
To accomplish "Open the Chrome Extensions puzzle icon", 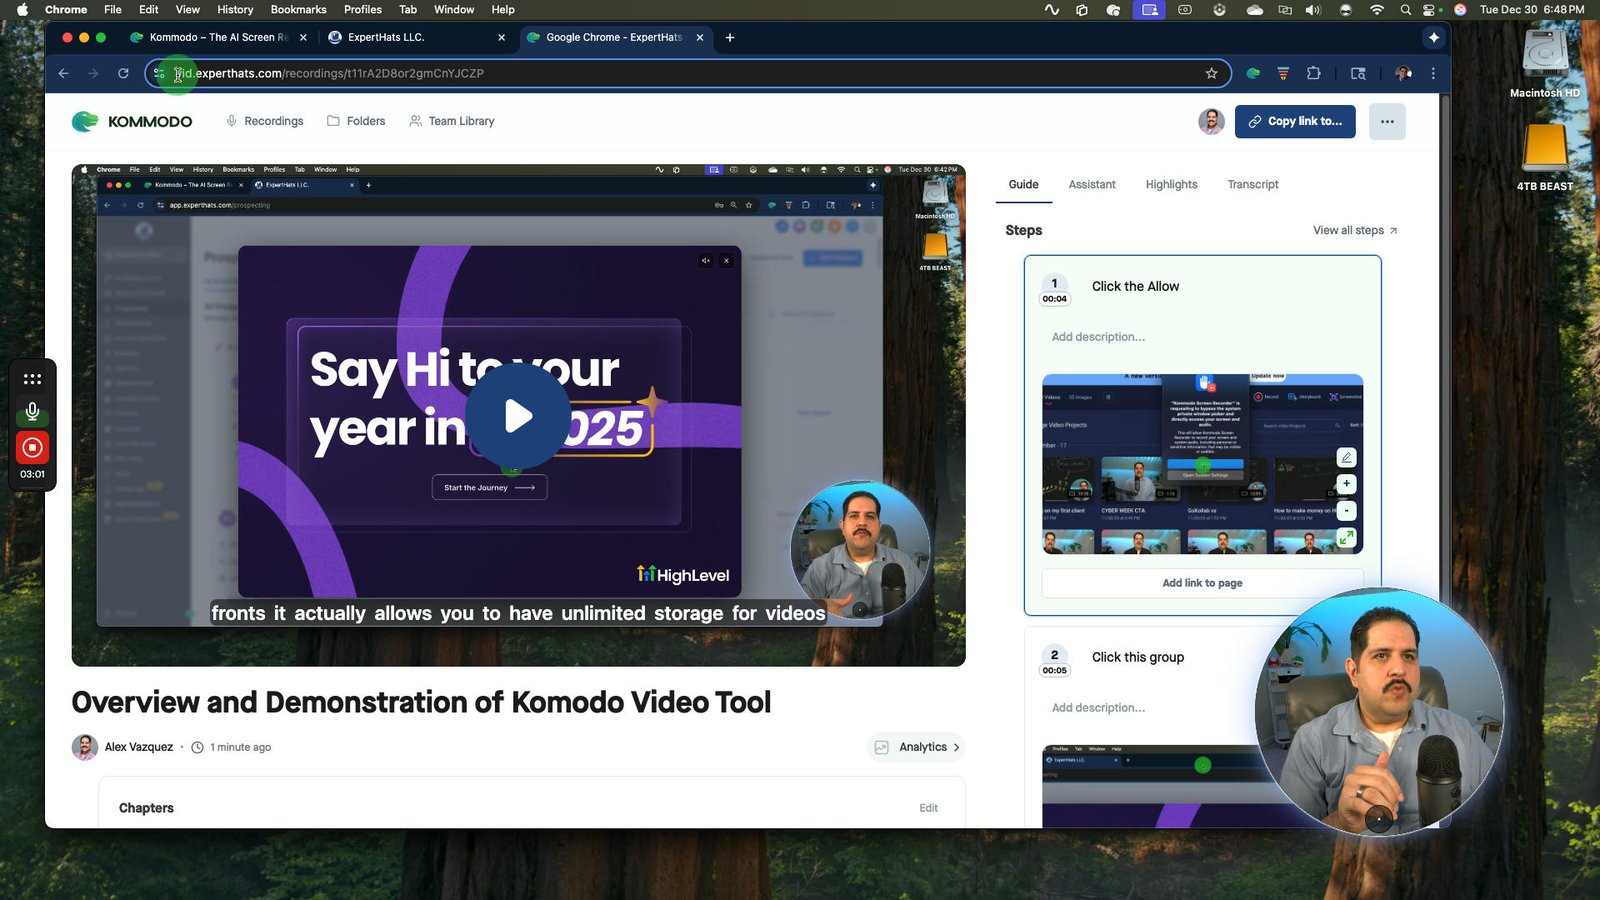I will pyautogui.click(x=1314, y=73).
